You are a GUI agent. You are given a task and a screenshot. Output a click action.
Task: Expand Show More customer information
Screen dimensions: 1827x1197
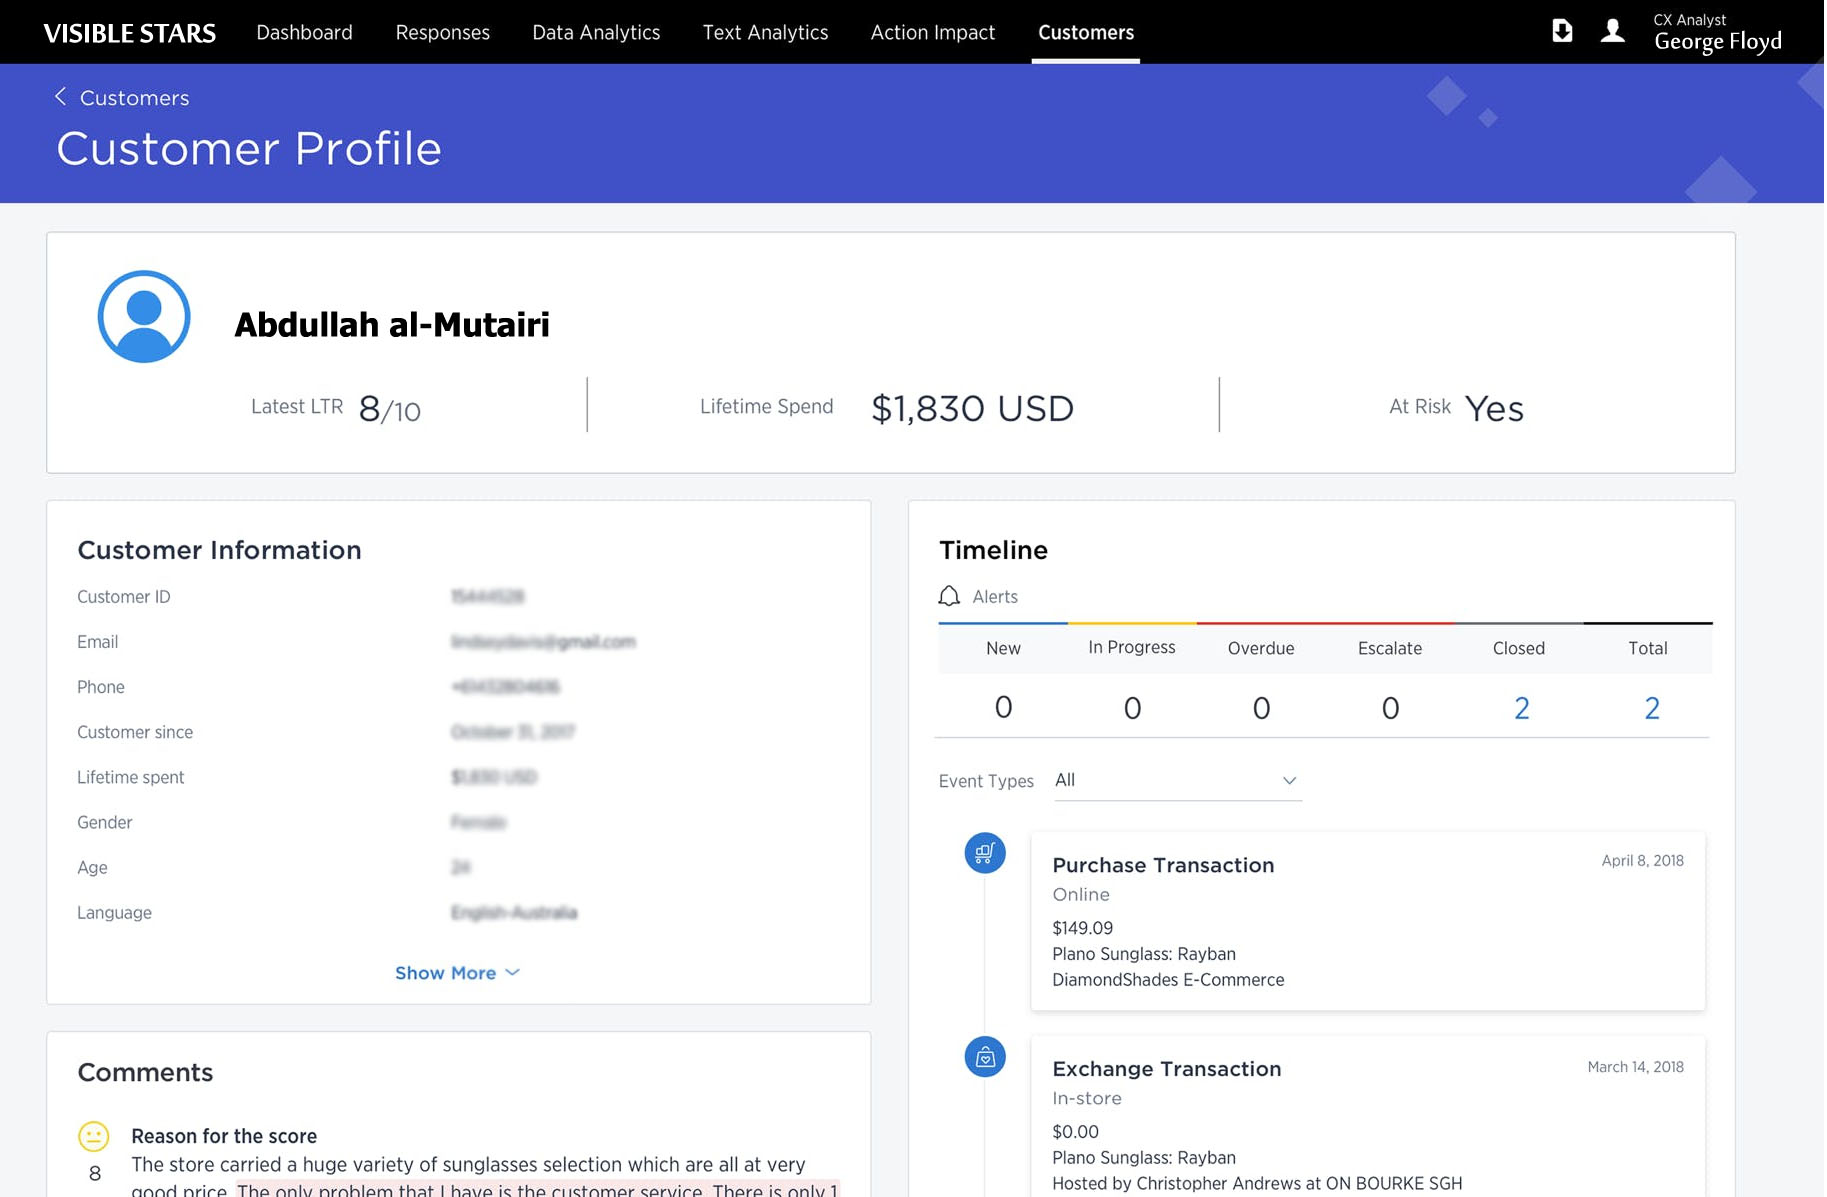click(457, 973)
